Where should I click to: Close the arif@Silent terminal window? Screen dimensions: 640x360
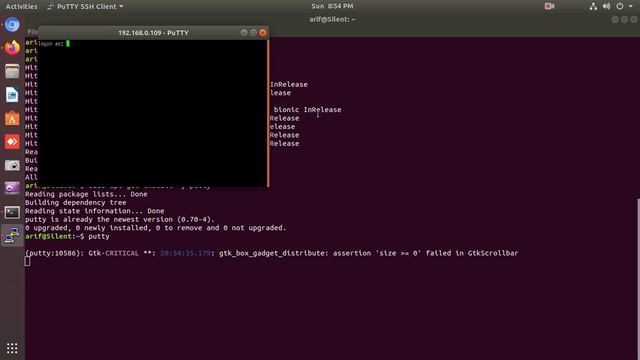[634, 20]
